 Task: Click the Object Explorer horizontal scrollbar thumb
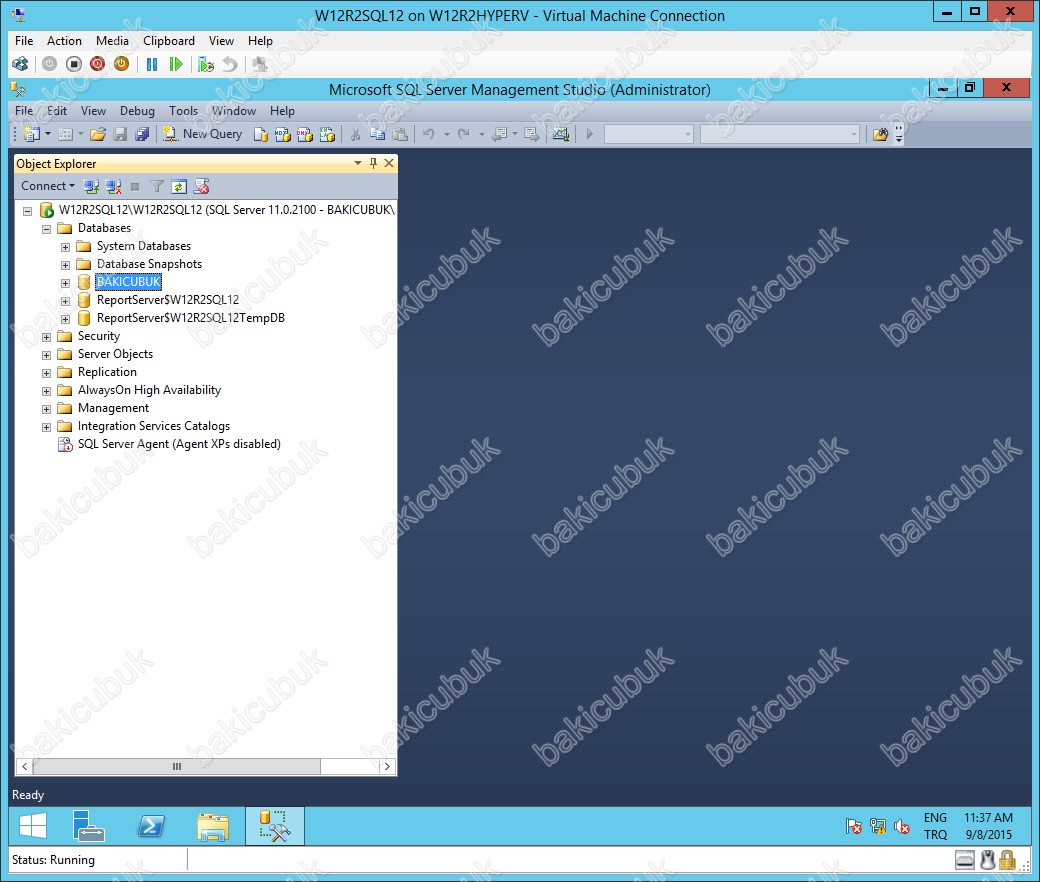[176, 766]
